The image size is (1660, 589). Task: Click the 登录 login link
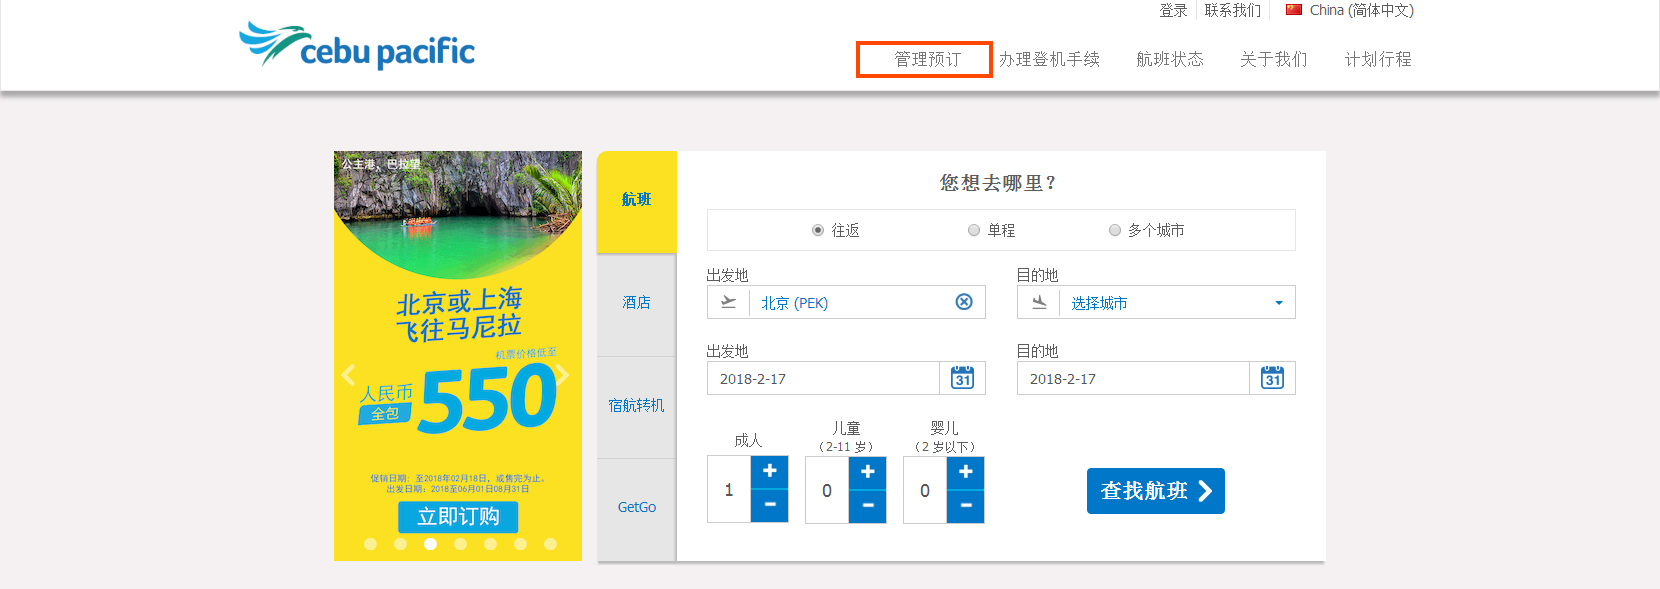pos(1173,10)
